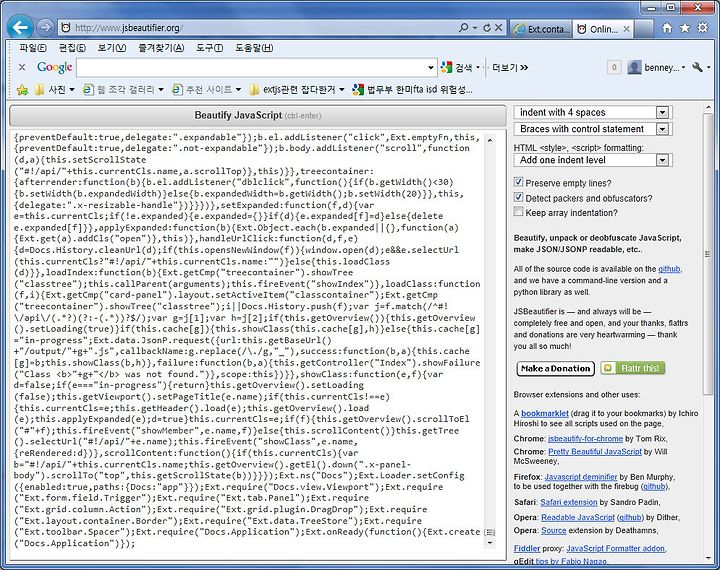Image resolution: width=720 pixels, height=570 pixels.
Task: Click the Google toolbar search box
Action: pos(251,68)
